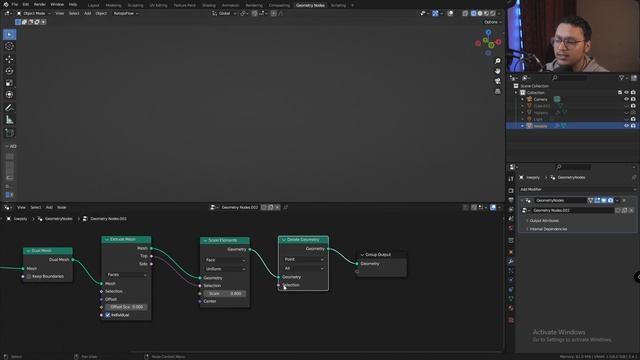The image size is (640, 360).
Task: Select the Add Cube tool
Action: coord(9,133)
